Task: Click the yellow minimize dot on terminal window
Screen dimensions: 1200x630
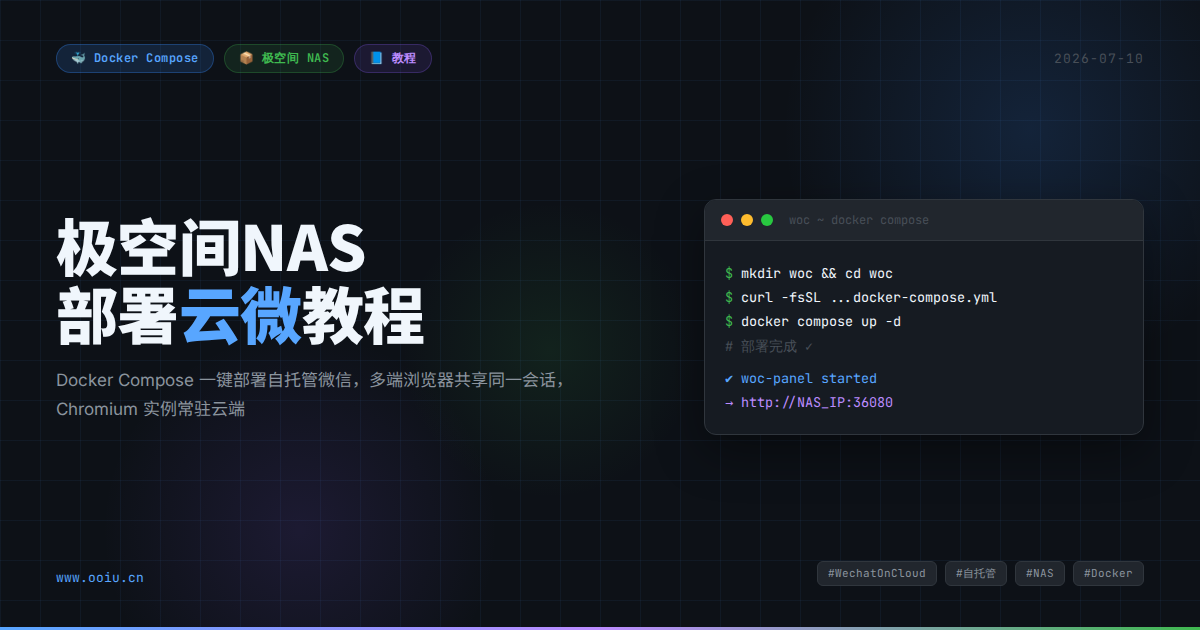Action: 747,220
